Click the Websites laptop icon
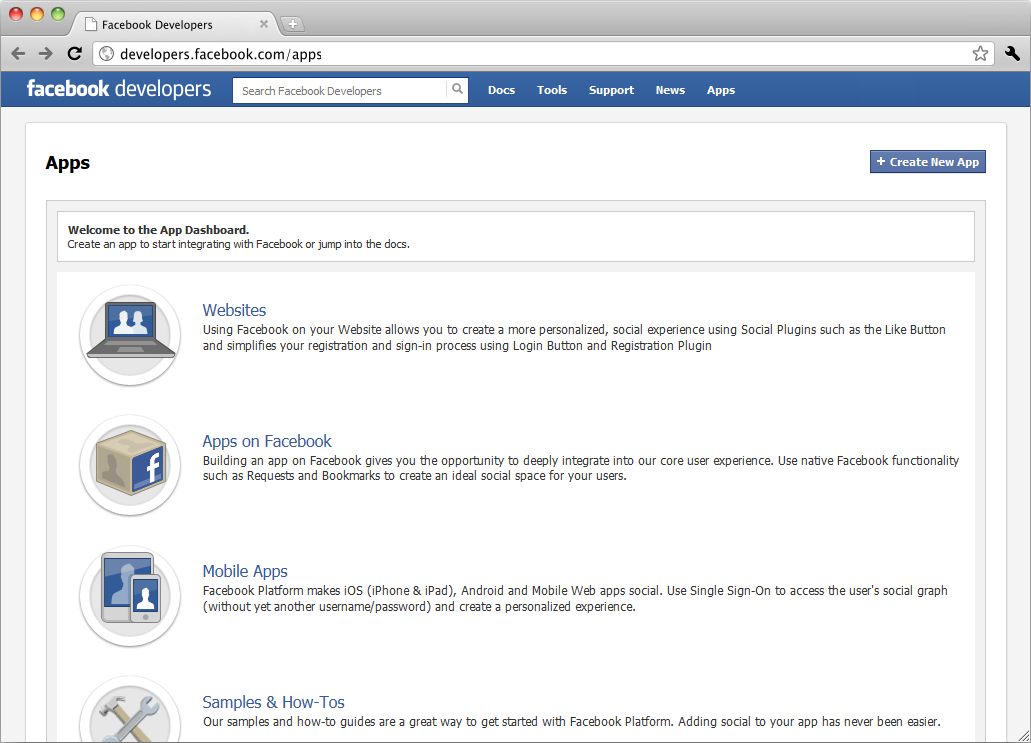Viewport: 1031px width, 743px height. [x=130, y=334]
